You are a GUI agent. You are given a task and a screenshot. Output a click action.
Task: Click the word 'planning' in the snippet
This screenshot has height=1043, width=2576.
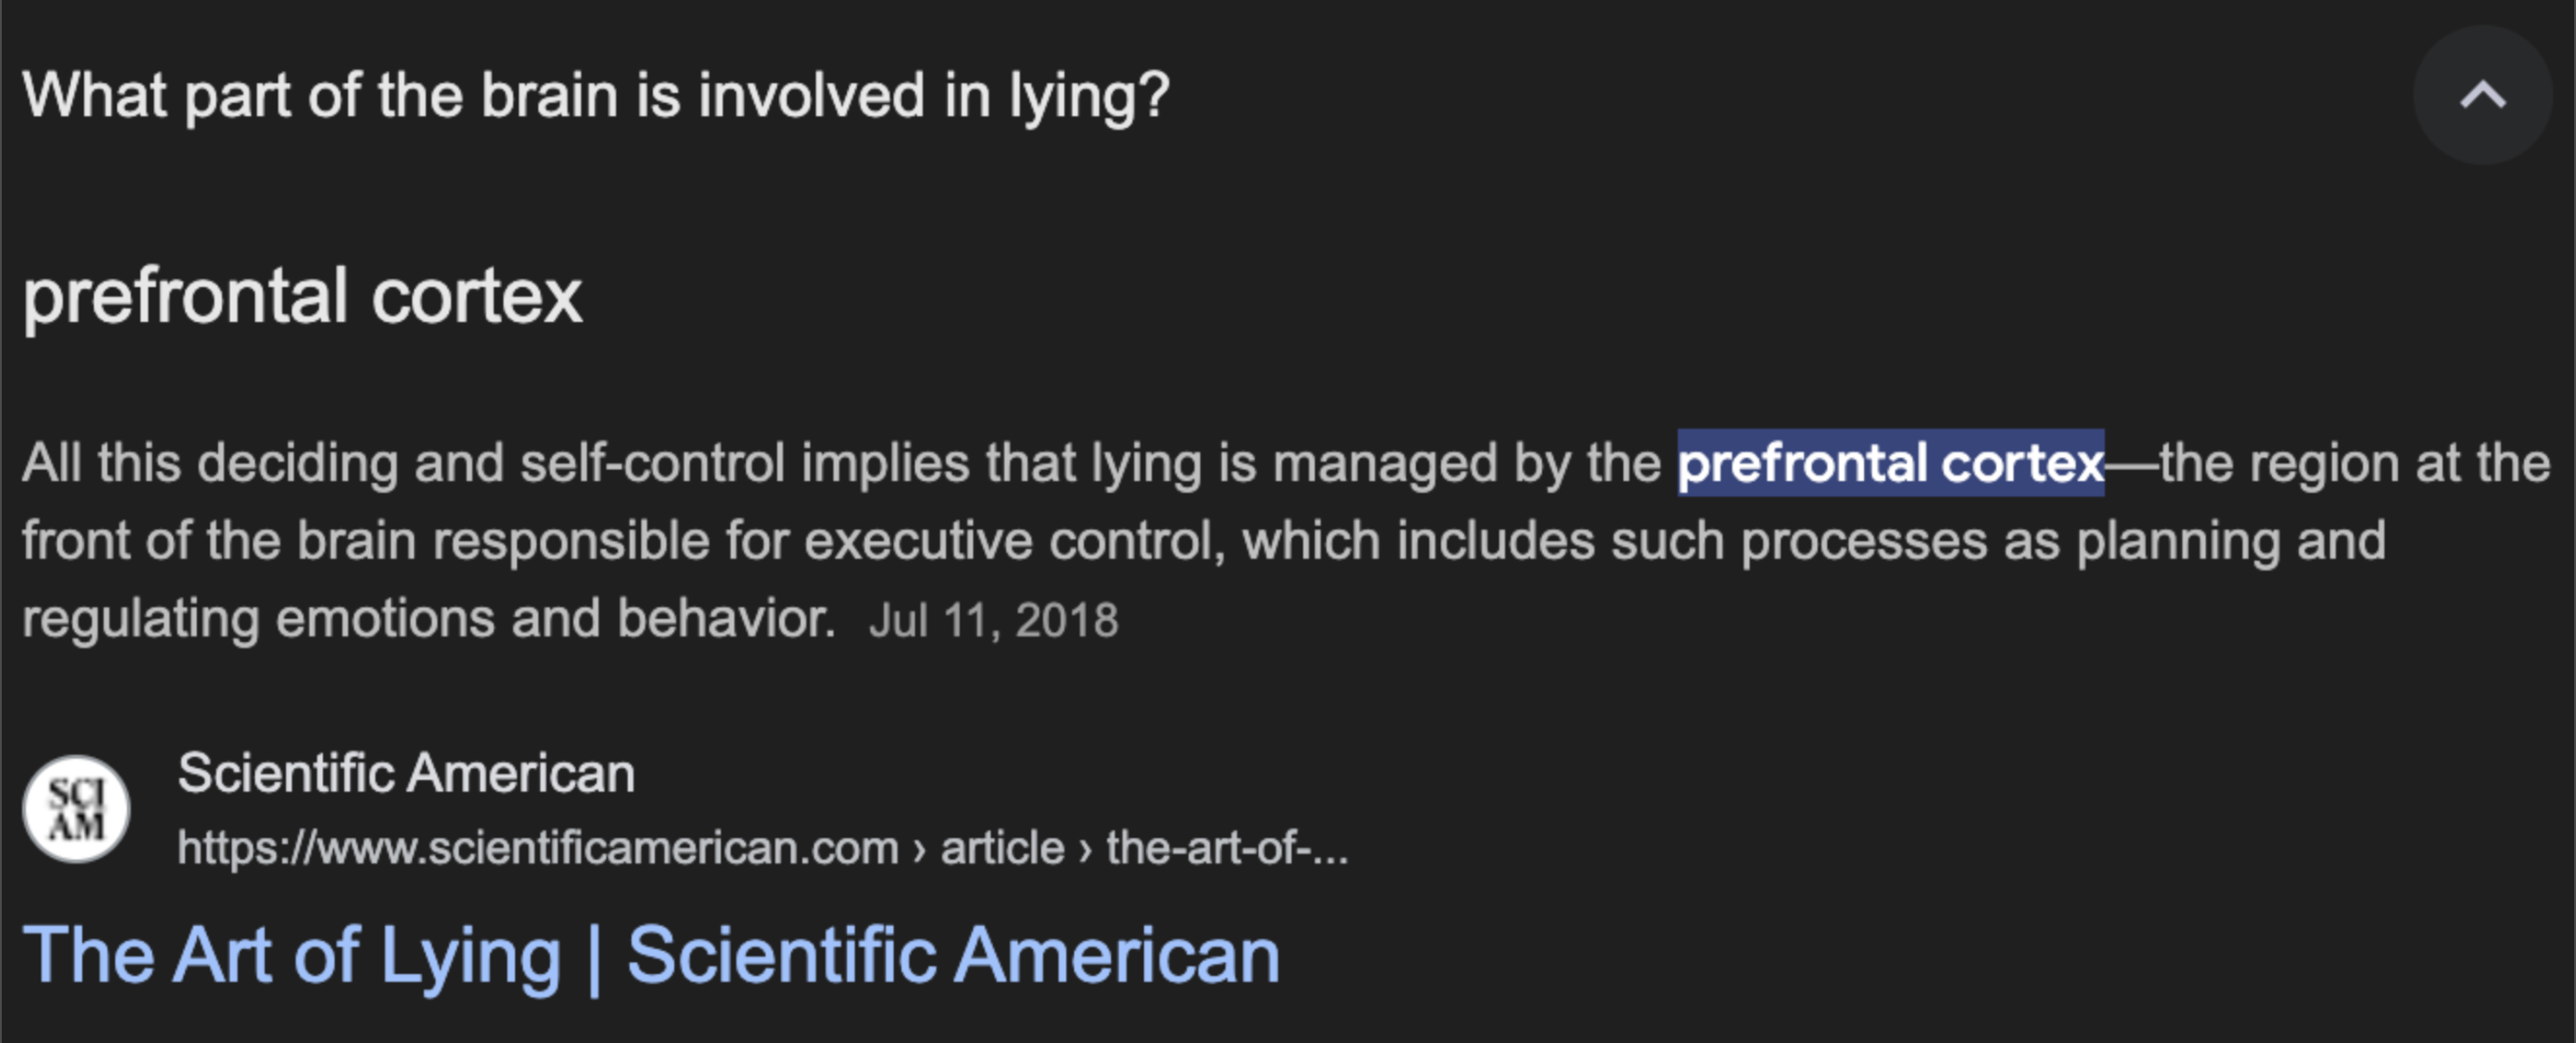pos(2178,541)
